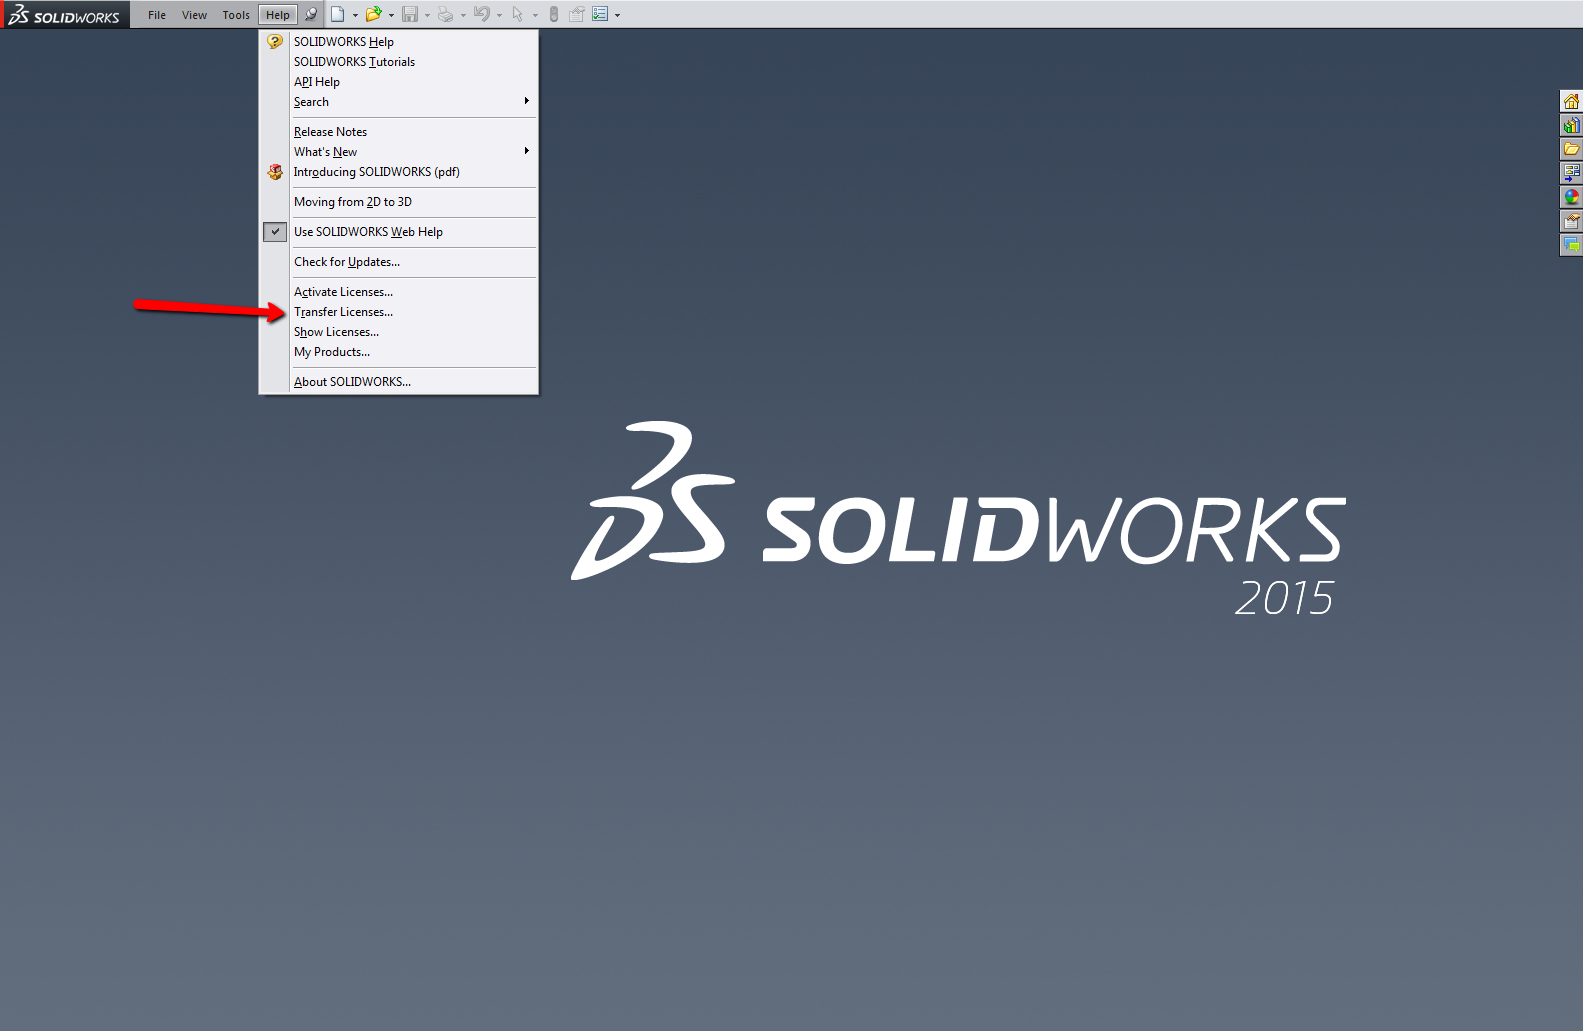This screenshot has height=1031, width=1583.
Task: Click the Introducing SOLIDWORKS pdf icon
Action: [275, 172]
